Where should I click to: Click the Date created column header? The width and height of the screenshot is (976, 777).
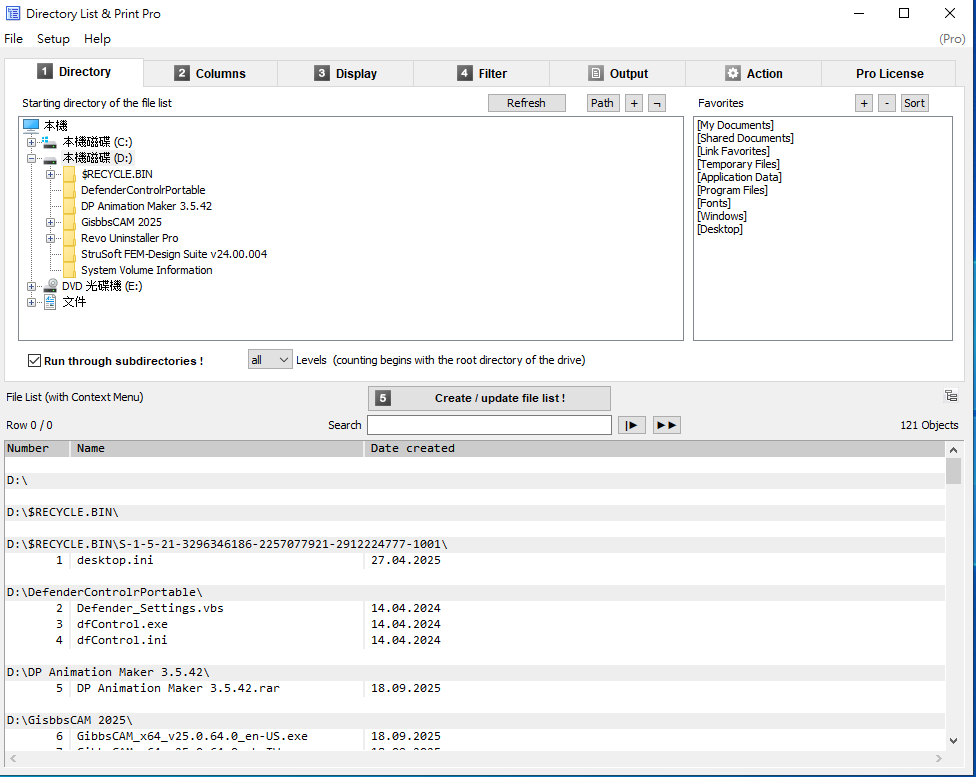654,449
